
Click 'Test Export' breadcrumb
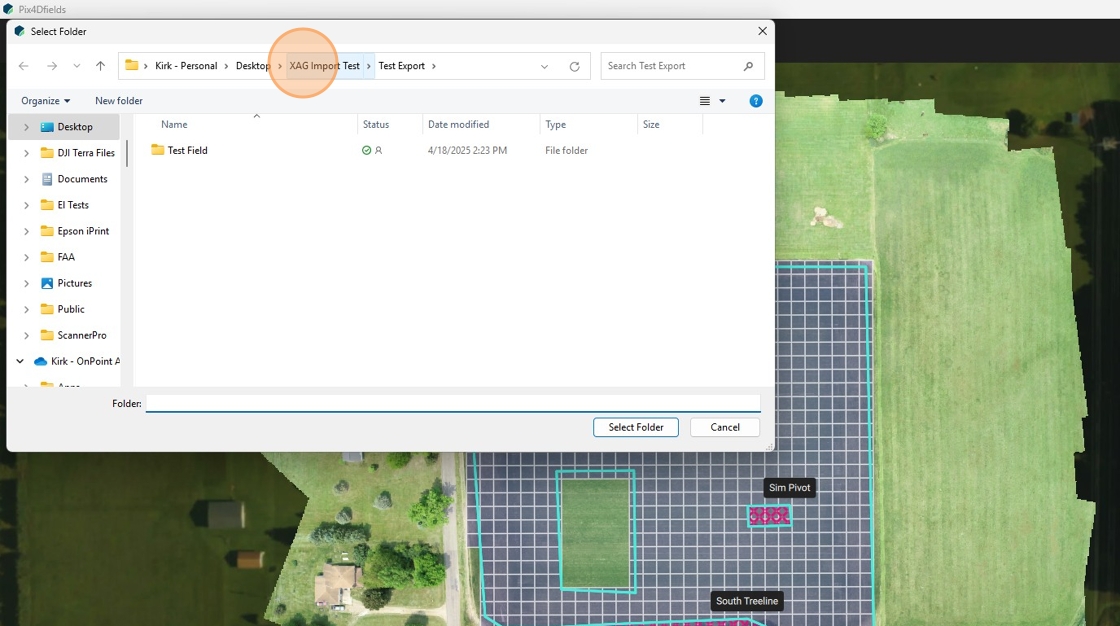[x=401, y=66]
